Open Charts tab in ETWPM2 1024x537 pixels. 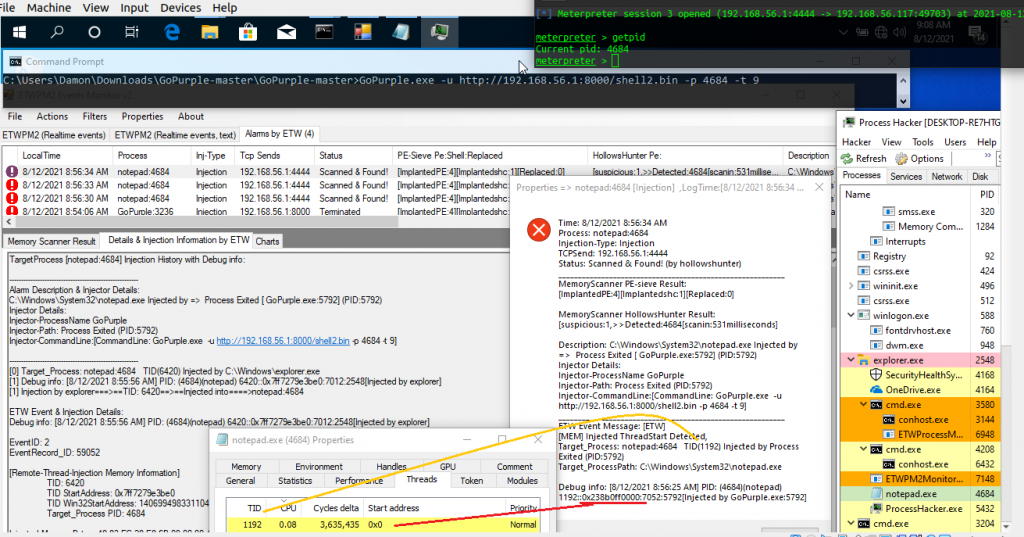pos(267,241)
